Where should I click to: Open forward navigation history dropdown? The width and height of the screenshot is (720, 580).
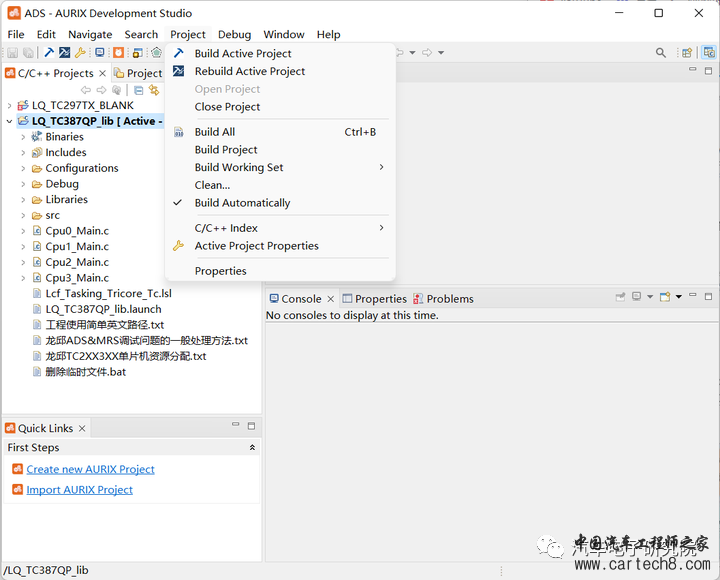tap(441, 53)
